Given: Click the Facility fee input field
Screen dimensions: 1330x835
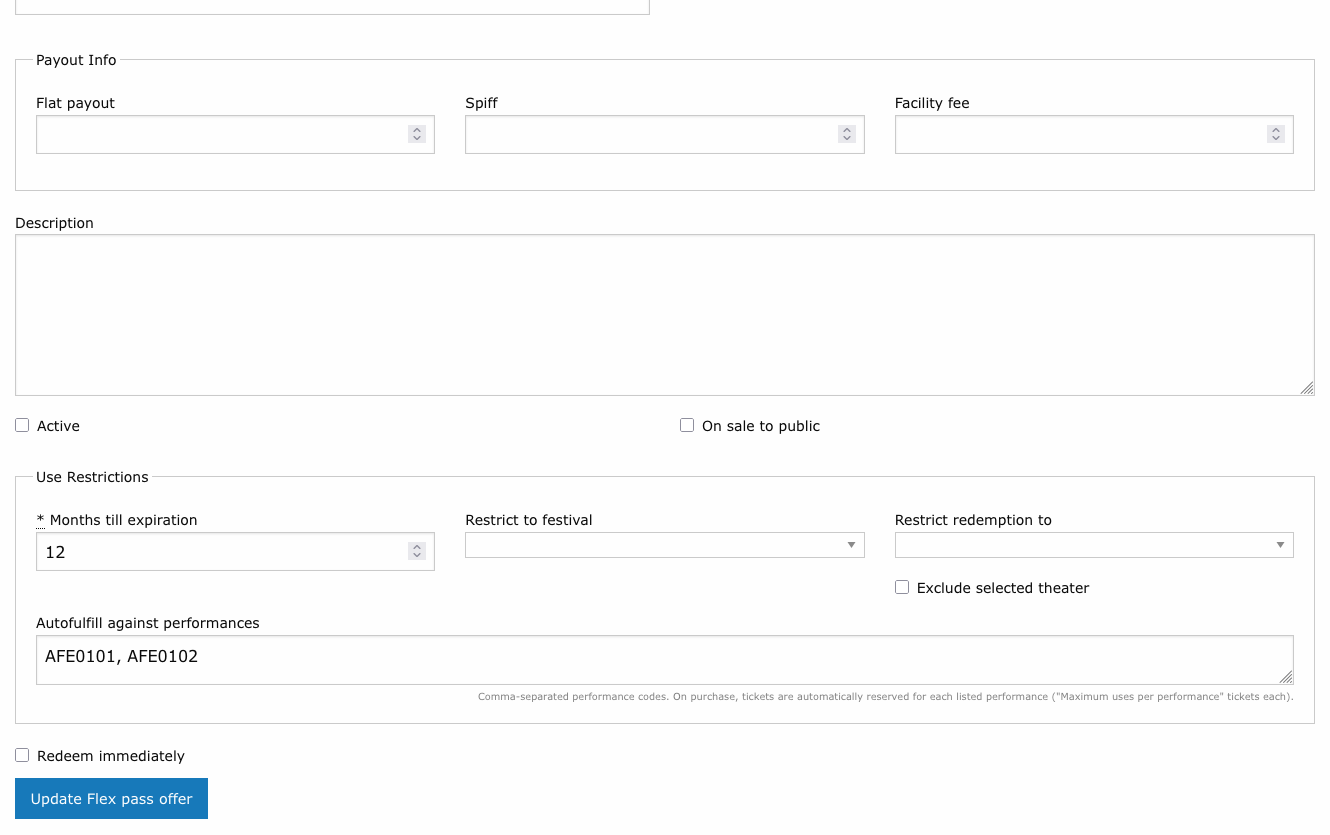Looking at the screenshot, I should [x=1094, y=134].
